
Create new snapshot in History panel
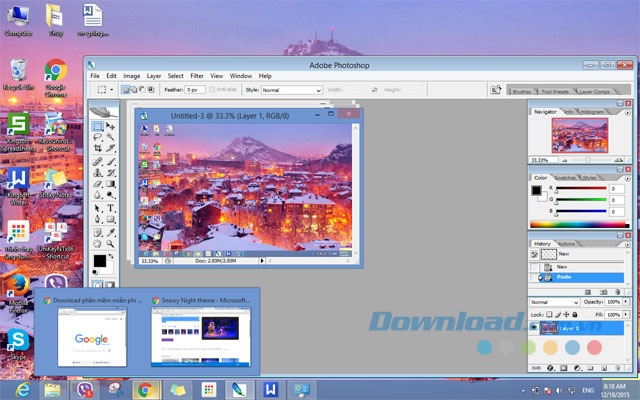click(x=604, y=292)
